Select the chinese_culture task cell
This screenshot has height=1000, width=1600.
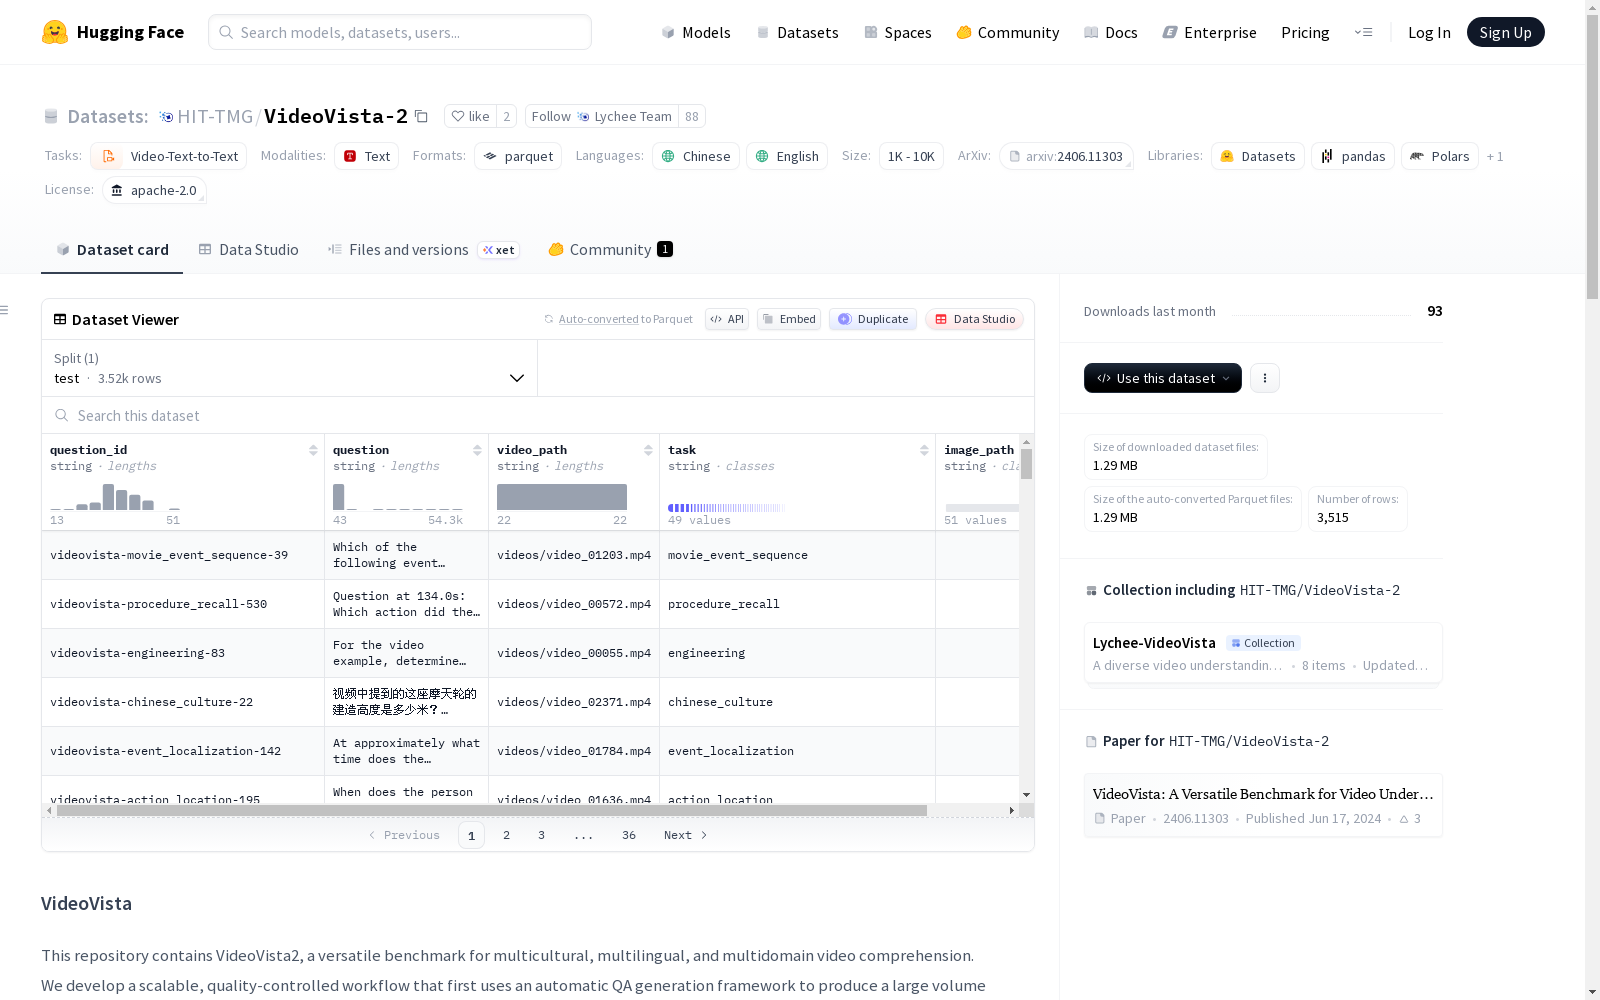click(797, 702)
